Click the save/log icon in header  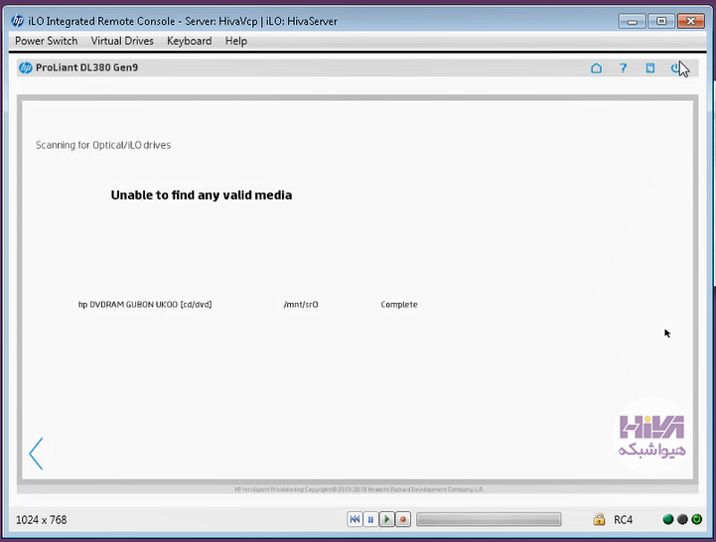(650, 68)
